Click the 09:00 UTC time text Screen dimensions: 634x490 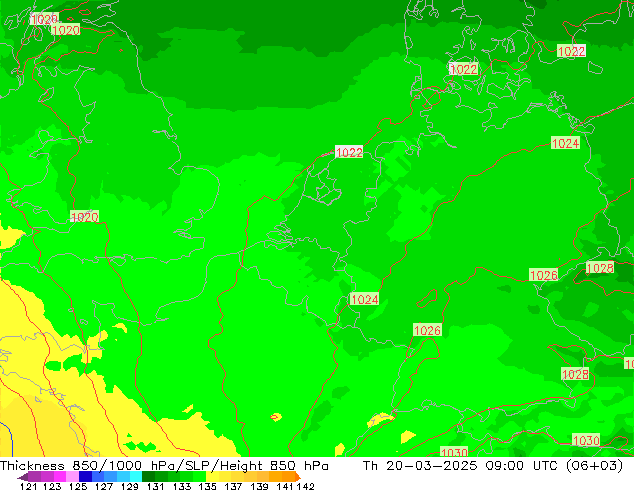[522, 466]
